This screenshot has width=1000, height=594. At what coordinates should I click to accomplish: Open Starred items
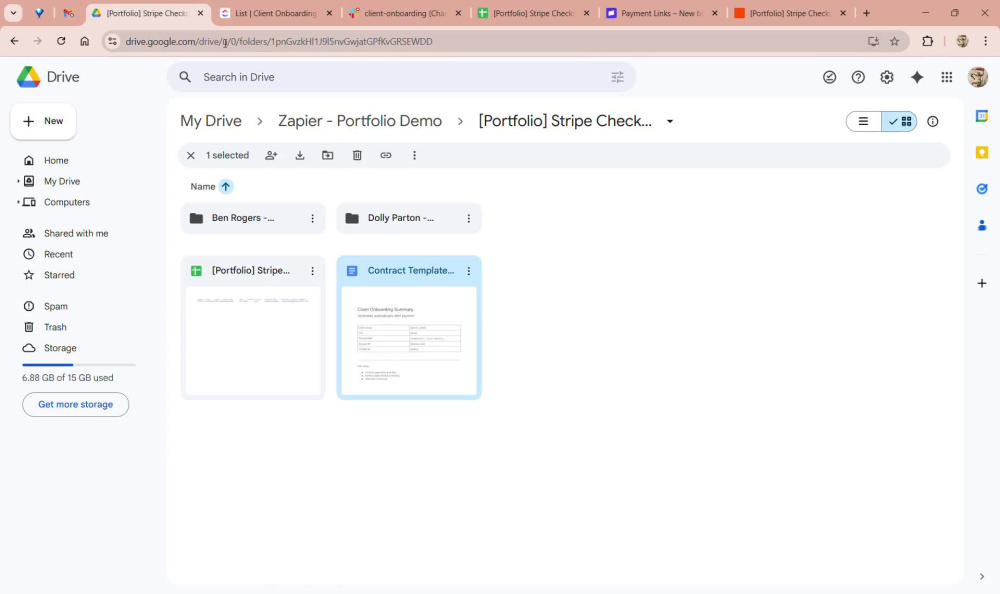pyautogui.click(x=59, y=275)
